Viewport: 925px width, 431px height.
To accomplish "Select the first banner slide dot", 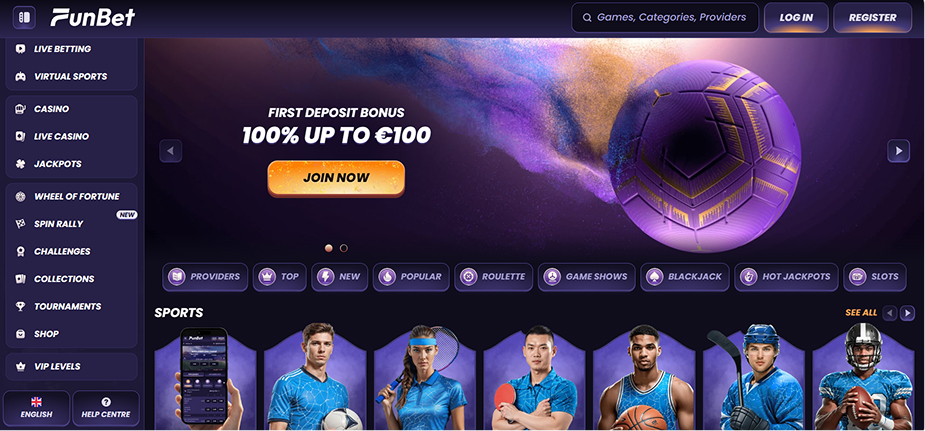I will click(x=329, y=248).
